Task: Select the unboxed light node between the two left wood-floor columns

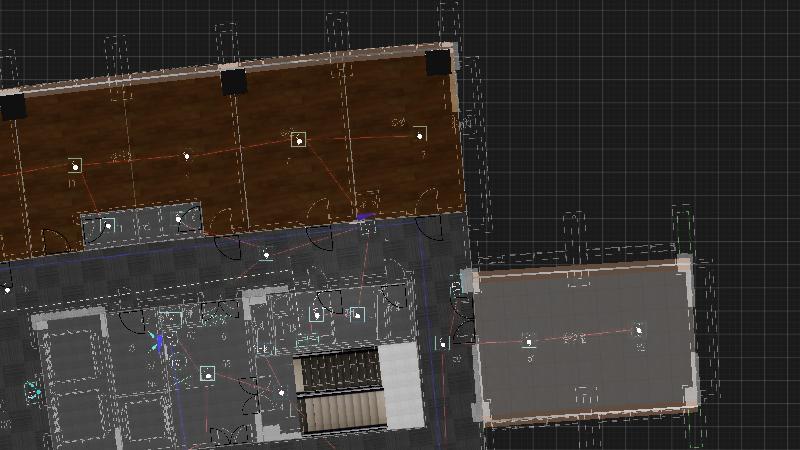Action: tap(186, 156)
